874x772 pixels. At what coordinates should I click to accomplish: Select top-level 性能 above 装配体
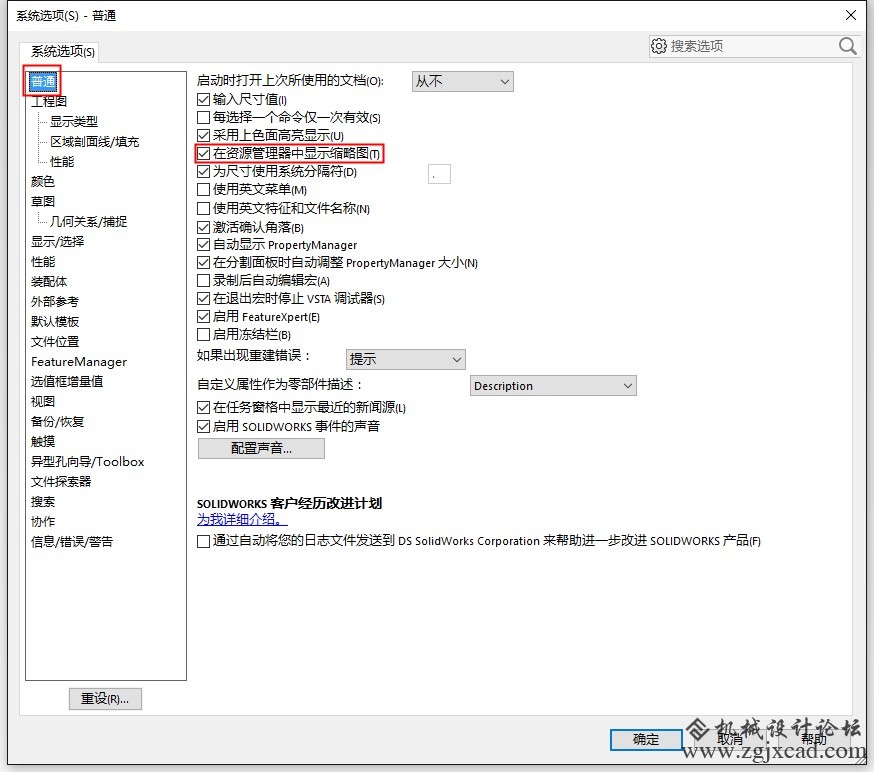click(x=43, y=262)
